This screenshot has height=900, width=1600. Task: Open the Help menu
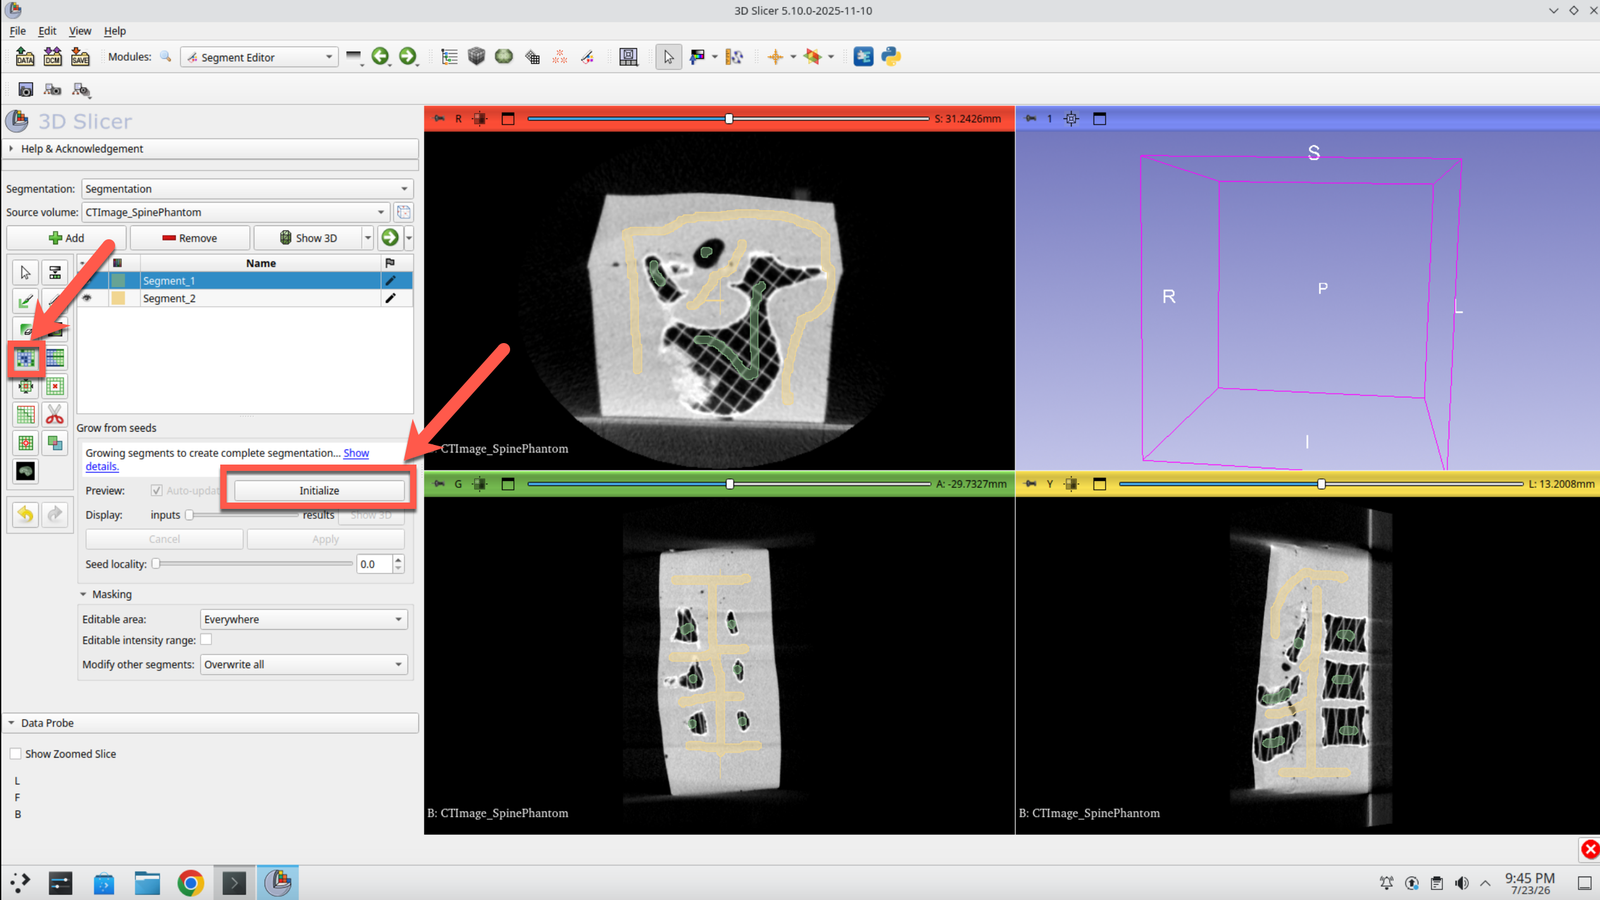tap(115, 31)
